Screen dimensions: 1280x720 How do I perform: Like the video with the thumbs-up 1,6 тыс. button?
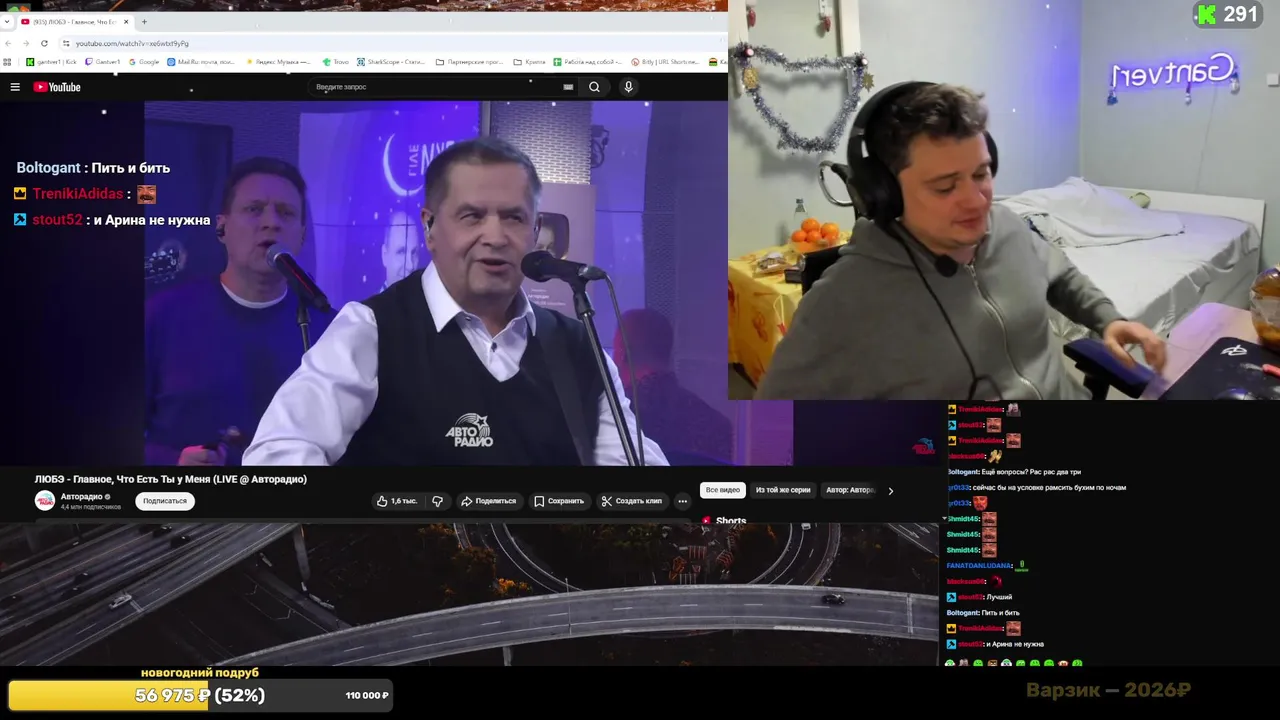[397, 501]
